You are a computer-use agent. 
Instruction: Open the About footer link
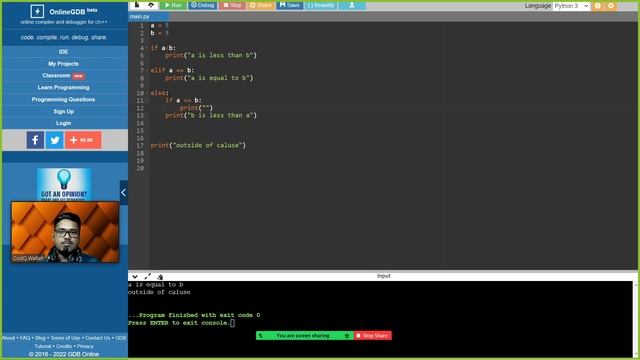[x=9, y=338]
